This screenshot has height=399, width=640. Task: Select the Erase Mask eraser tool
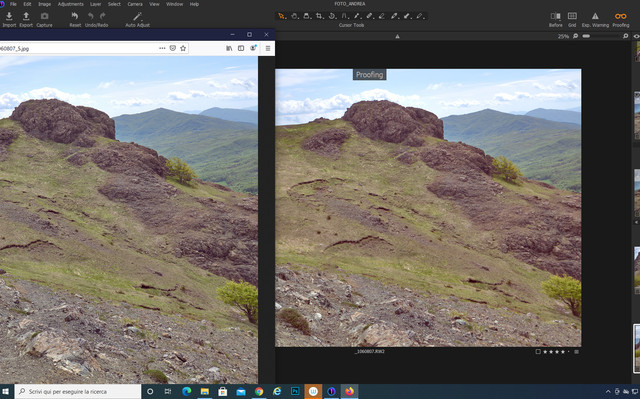pos(382,16)
